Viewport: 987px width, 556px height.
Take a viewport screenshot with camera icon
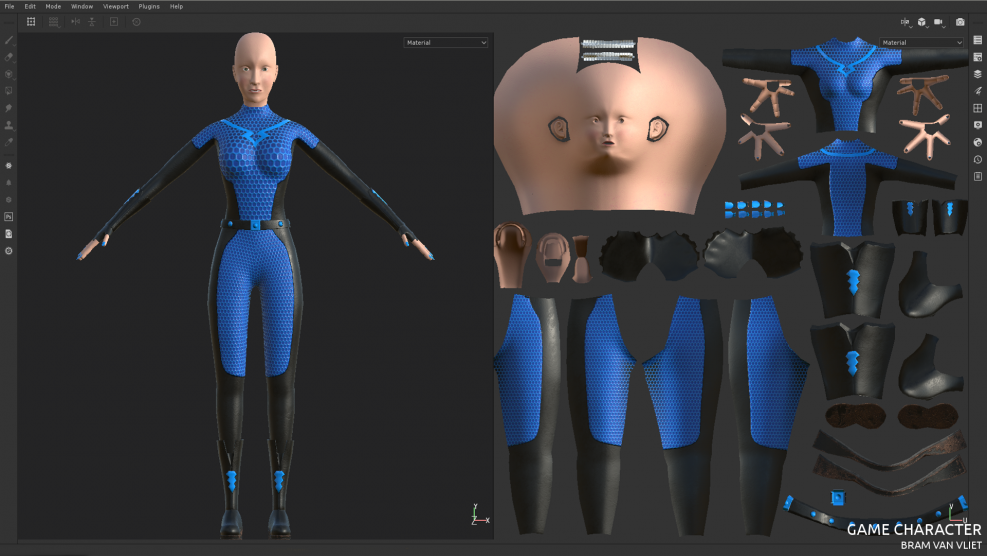tap(960, 21)
